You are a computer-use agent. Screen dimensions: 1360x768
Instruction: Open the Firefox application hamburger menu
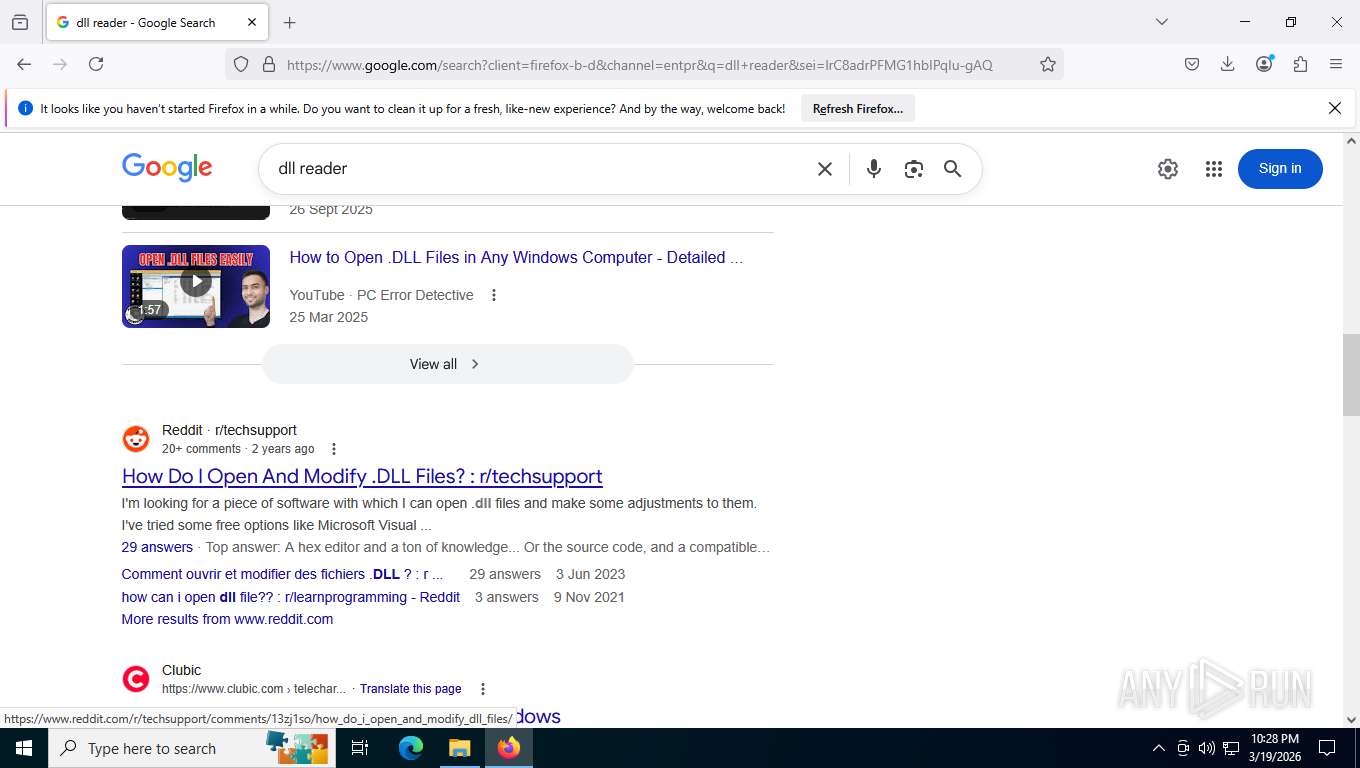[x=1336, y=64]
